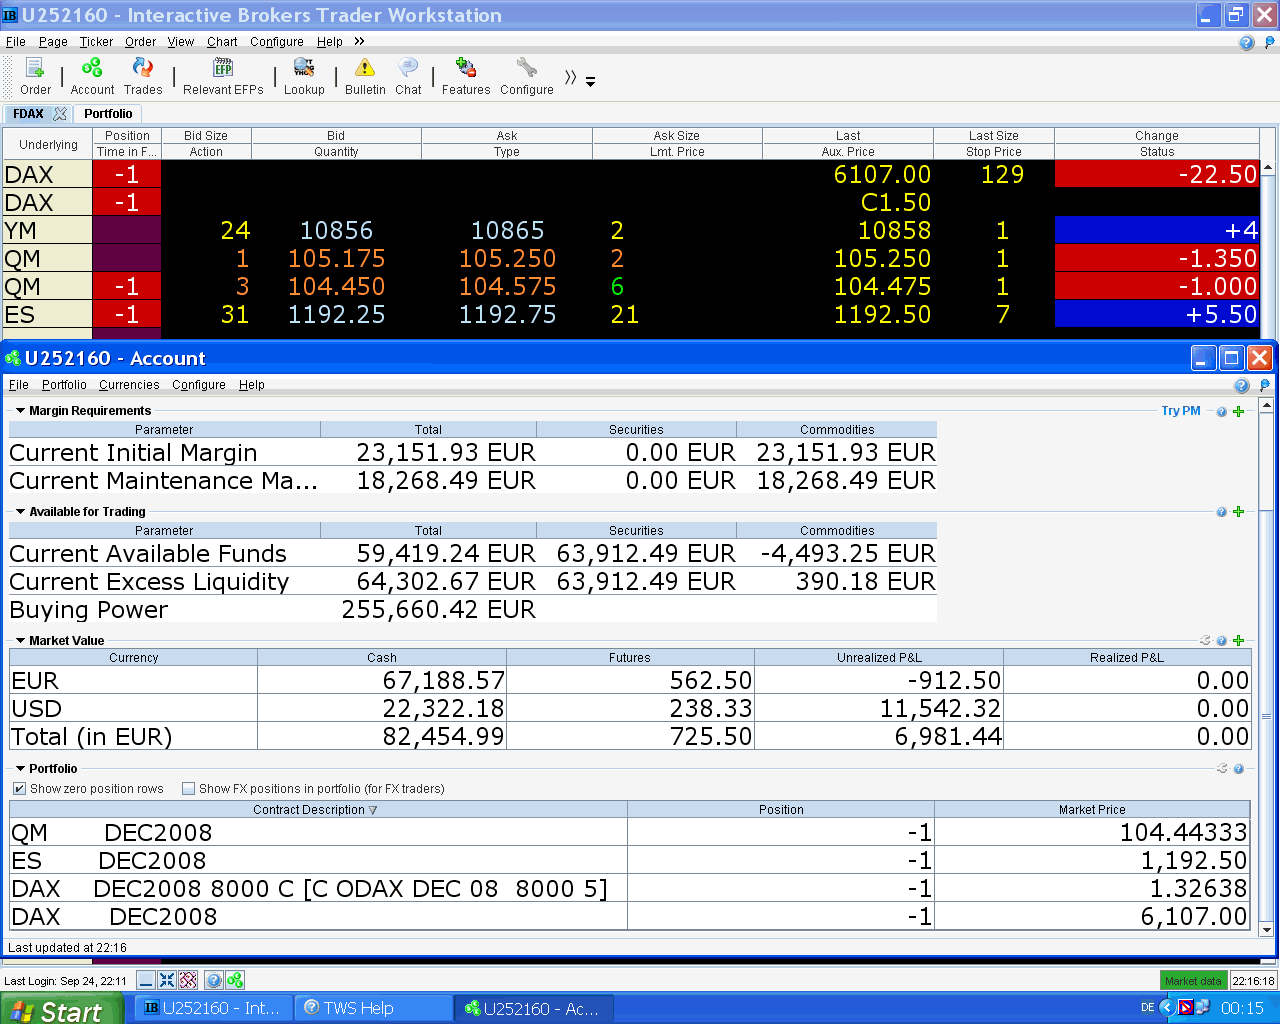Click the Order toolbar icon
The image size is (1280, 1024).
click(35, 68)
